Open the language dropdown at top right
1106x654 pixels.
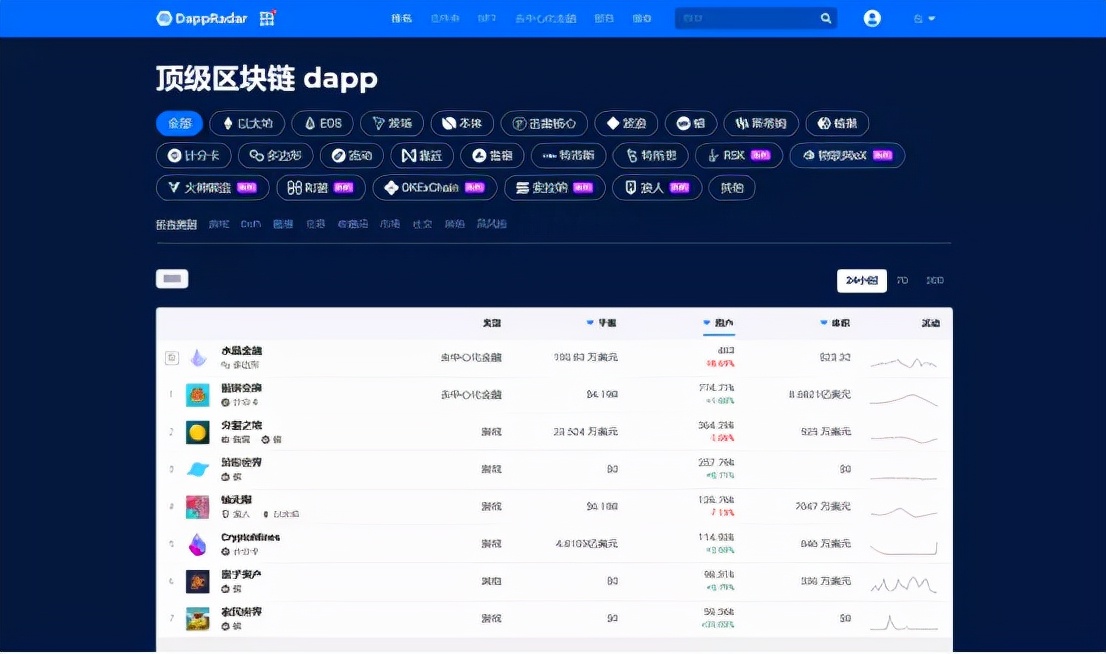(924, 17)
